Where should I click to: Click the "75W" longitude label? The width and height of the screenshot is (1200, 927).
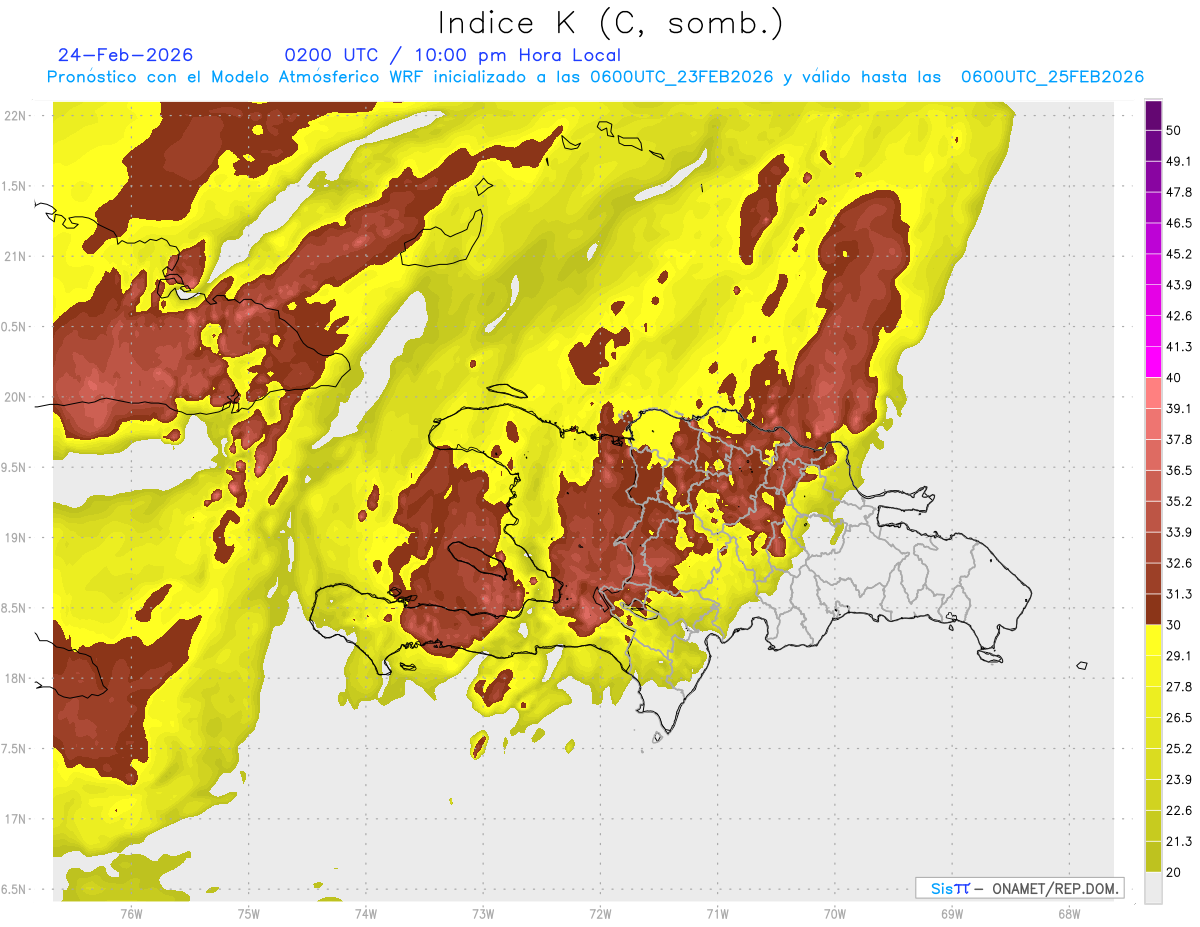click(248, 912)
